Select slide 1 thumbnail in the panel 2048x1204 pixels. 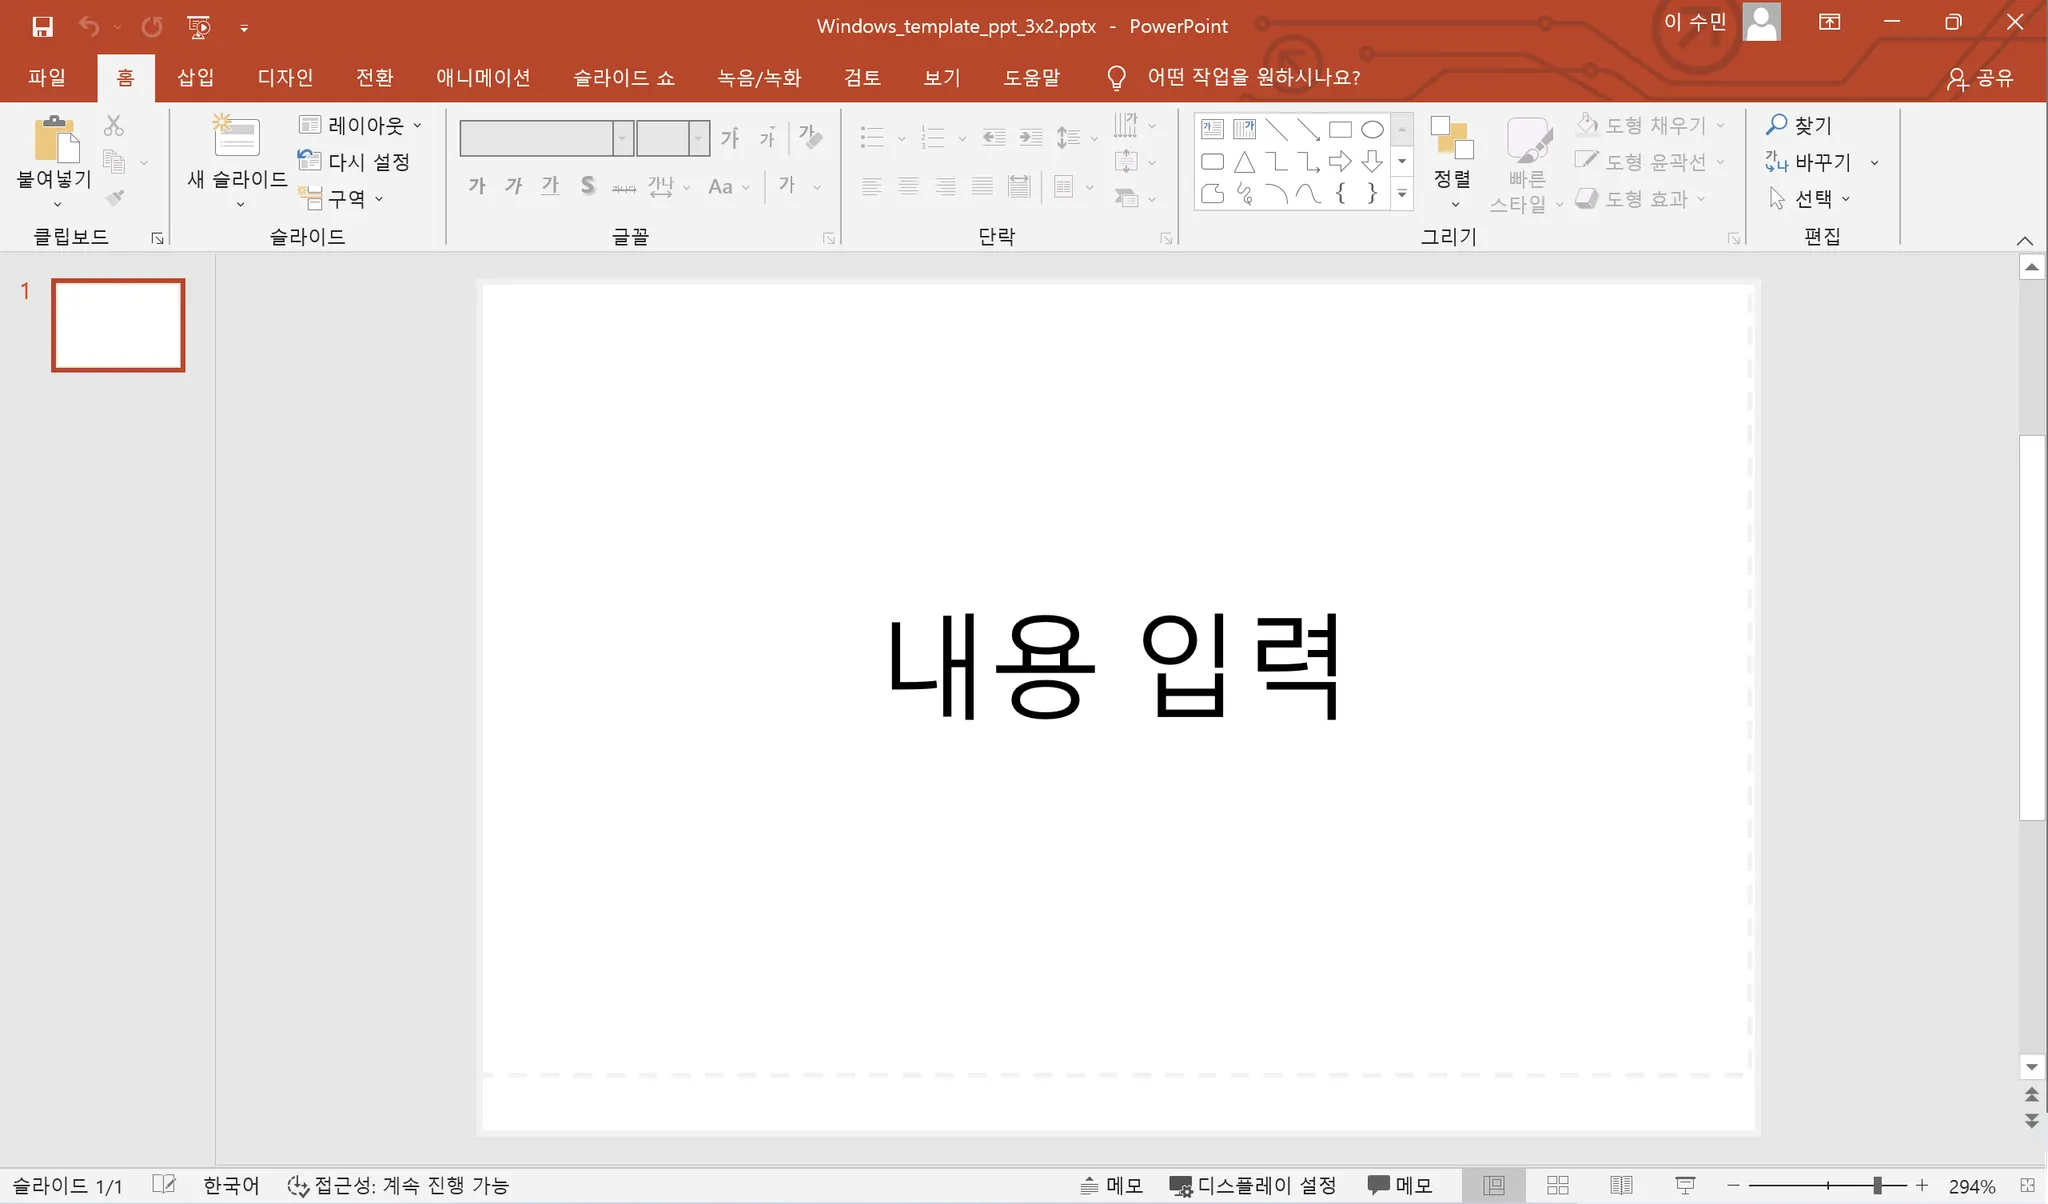click(118, 325)
